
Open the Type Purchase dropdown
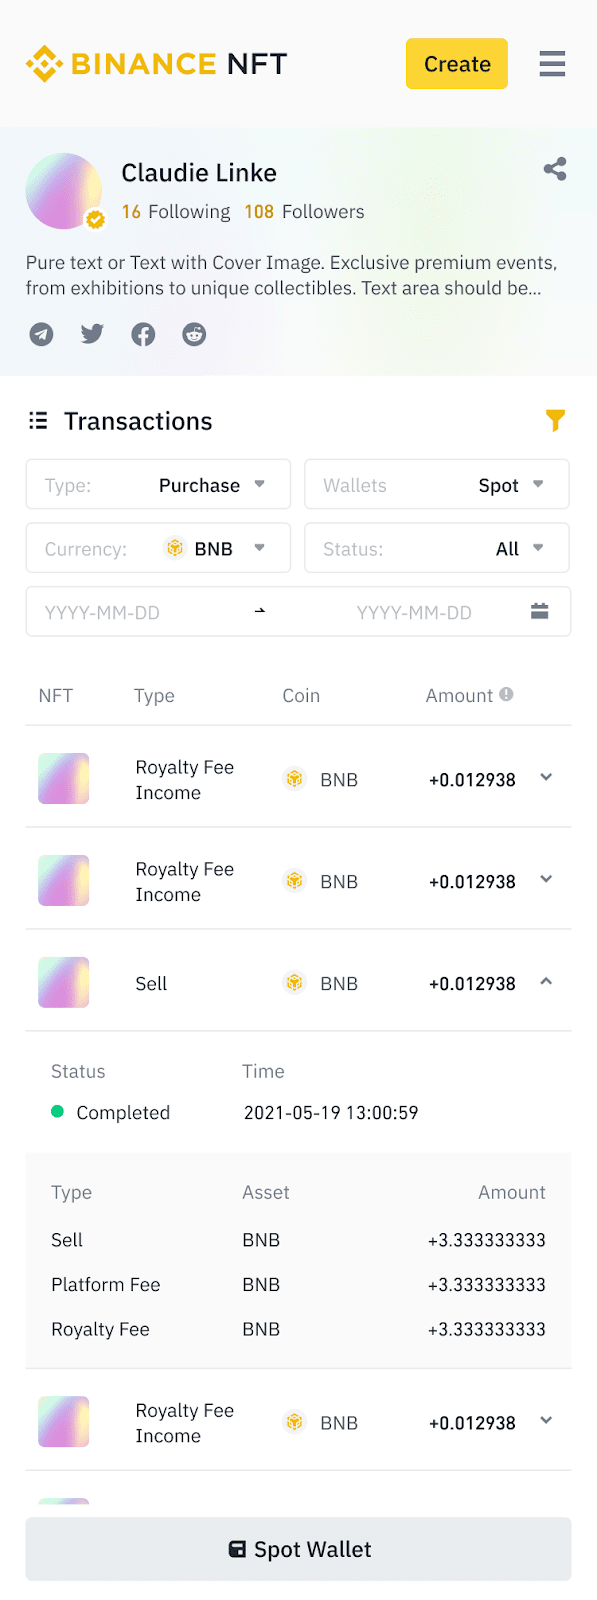[158, 485]
